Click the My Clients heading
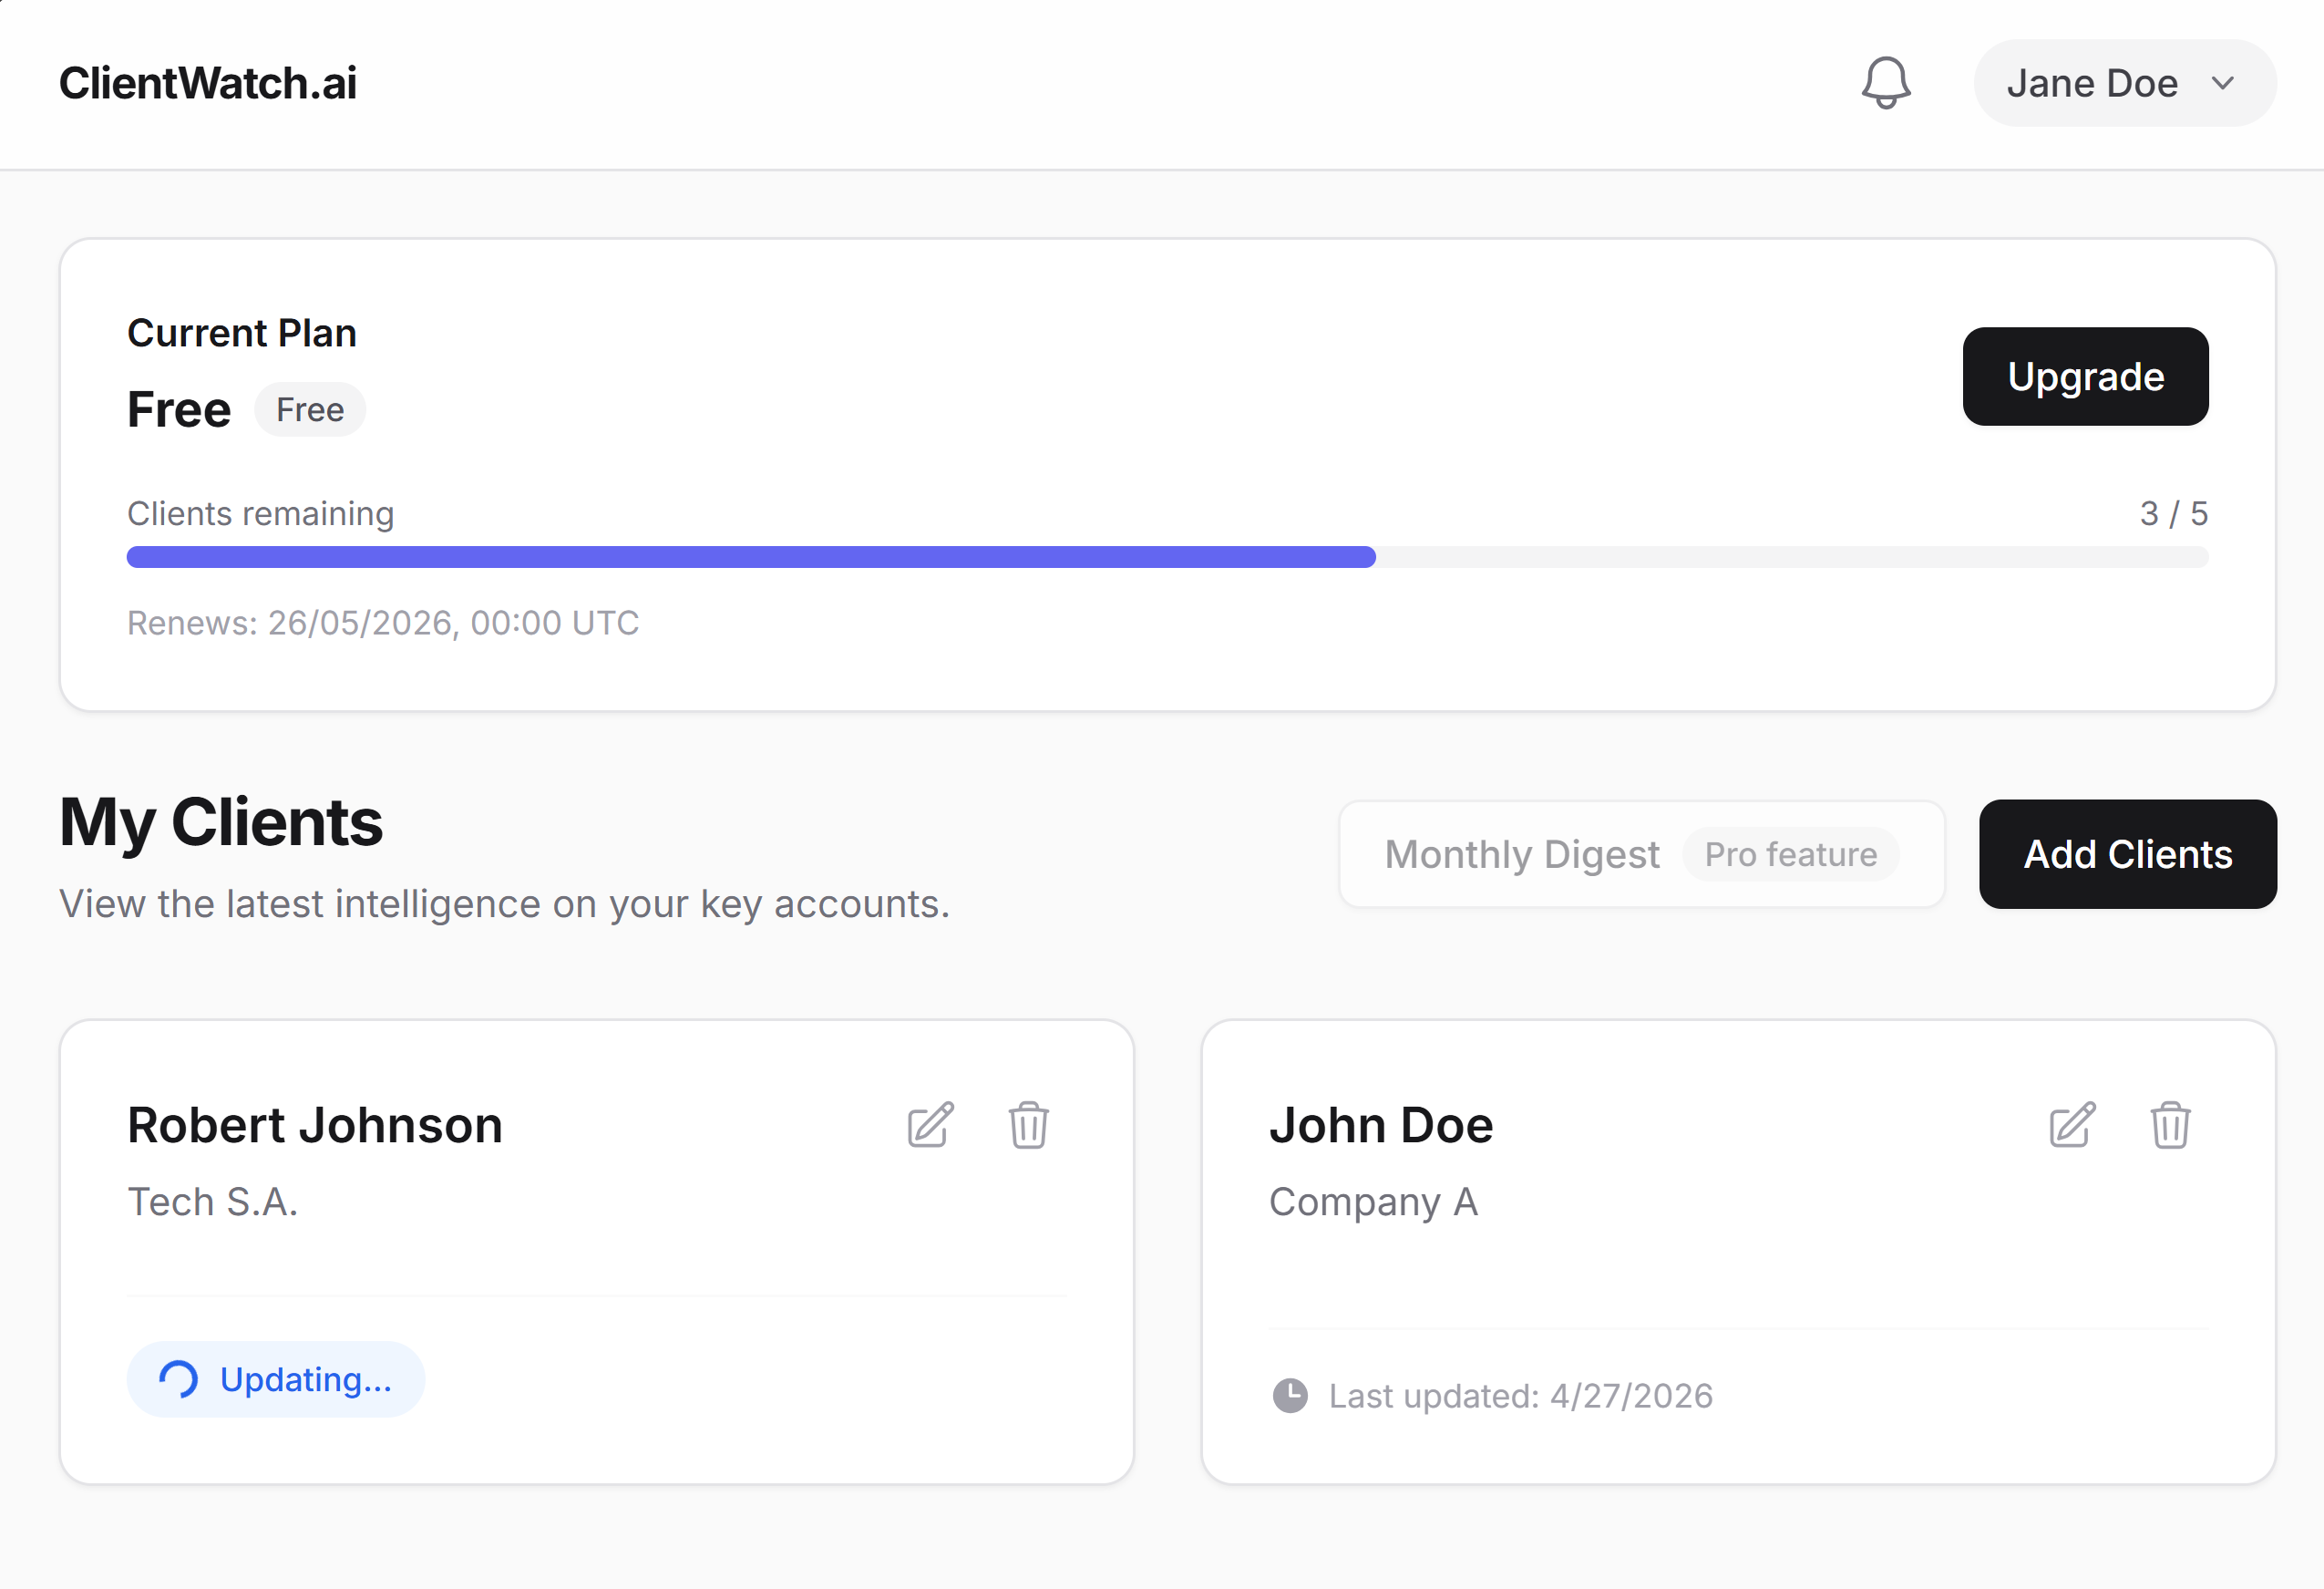 [221, 822]
